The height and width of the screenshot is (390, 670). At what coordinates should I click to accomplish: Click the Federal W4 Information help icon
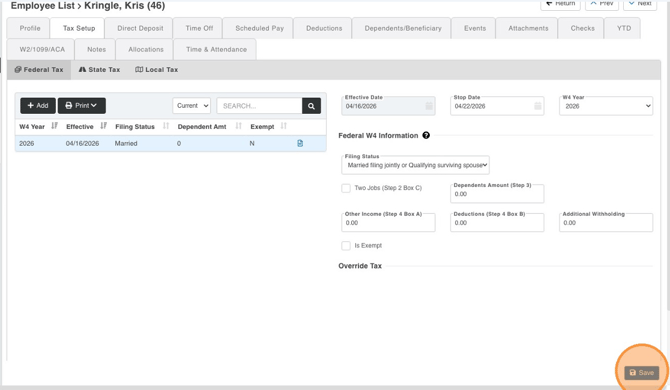point(426,135)
